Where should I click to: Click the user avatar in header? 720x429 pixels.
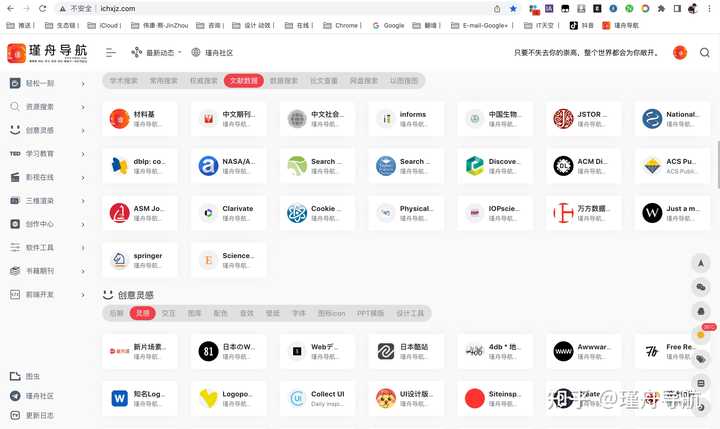(680, 53)
